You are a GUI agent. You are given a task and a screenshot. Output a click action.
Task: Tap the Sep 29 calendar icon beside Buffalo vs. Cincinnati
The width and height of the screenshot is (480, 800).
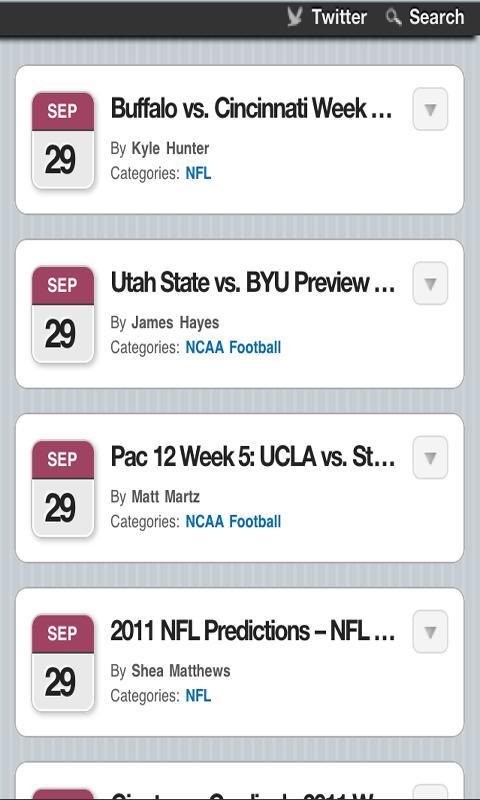click(63, 140)
